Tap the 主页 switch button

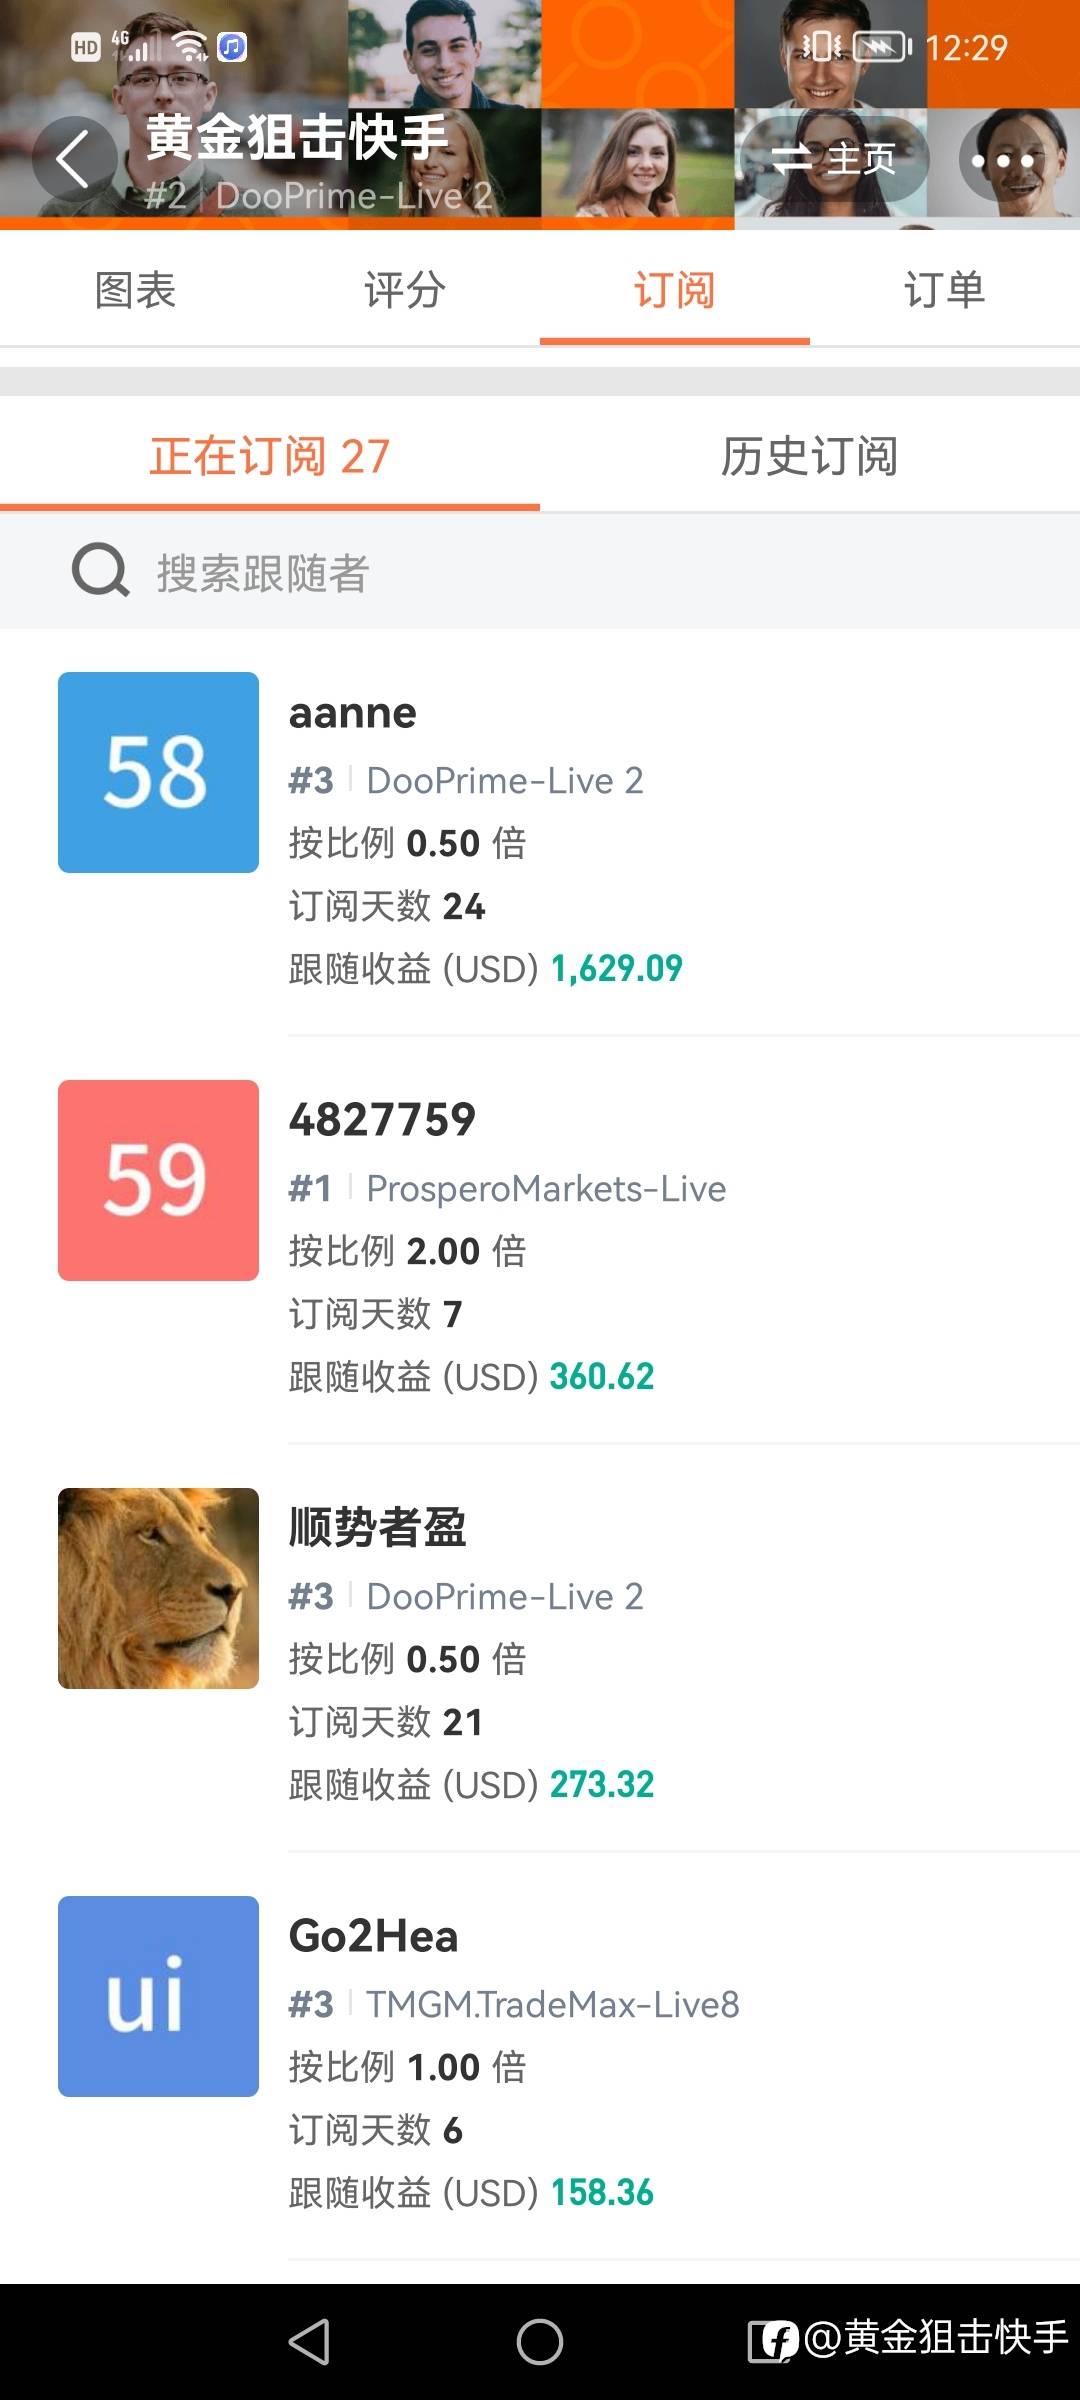point(834,159)
